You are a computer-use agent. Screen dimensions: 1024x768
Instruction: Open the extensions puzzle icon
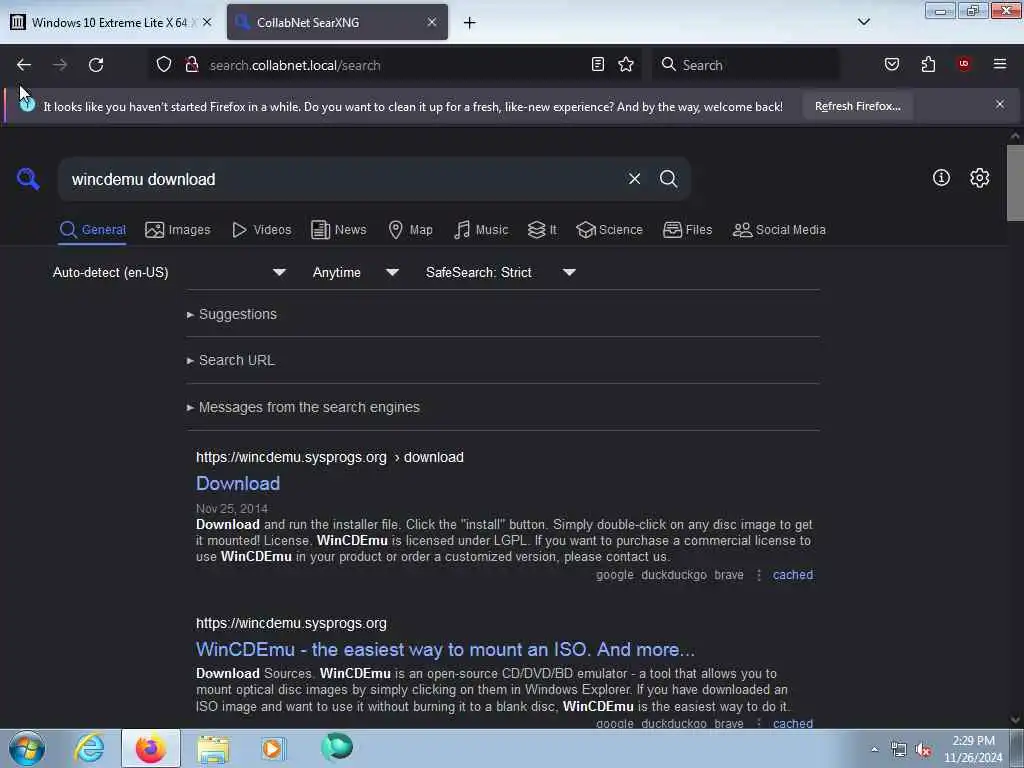tap(928, 64)
